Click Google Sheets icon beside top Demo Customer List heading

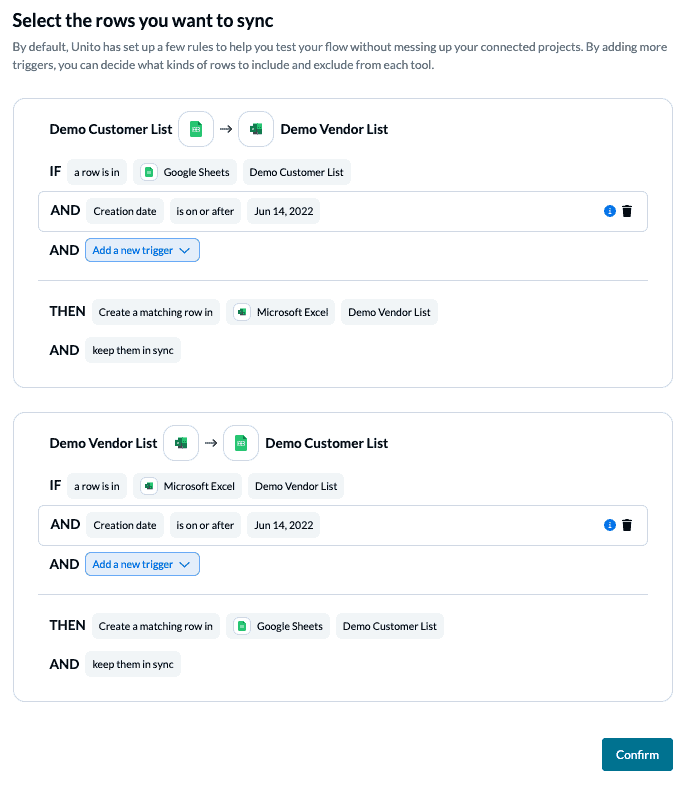[196, 129]
